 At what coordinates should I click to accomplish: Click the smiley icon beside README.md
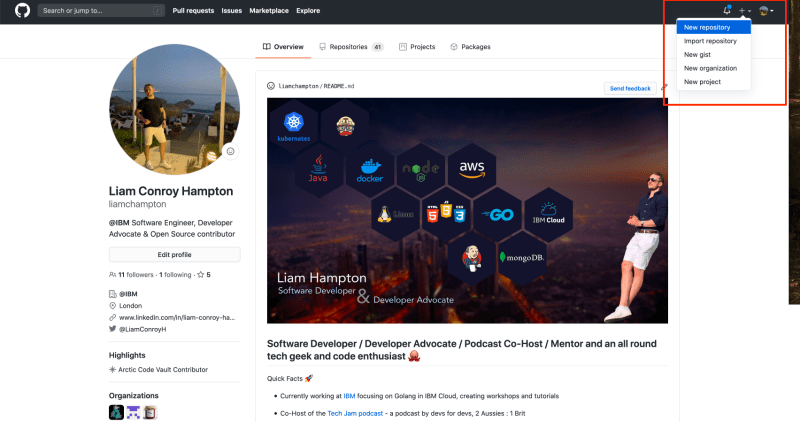point(271,86)
